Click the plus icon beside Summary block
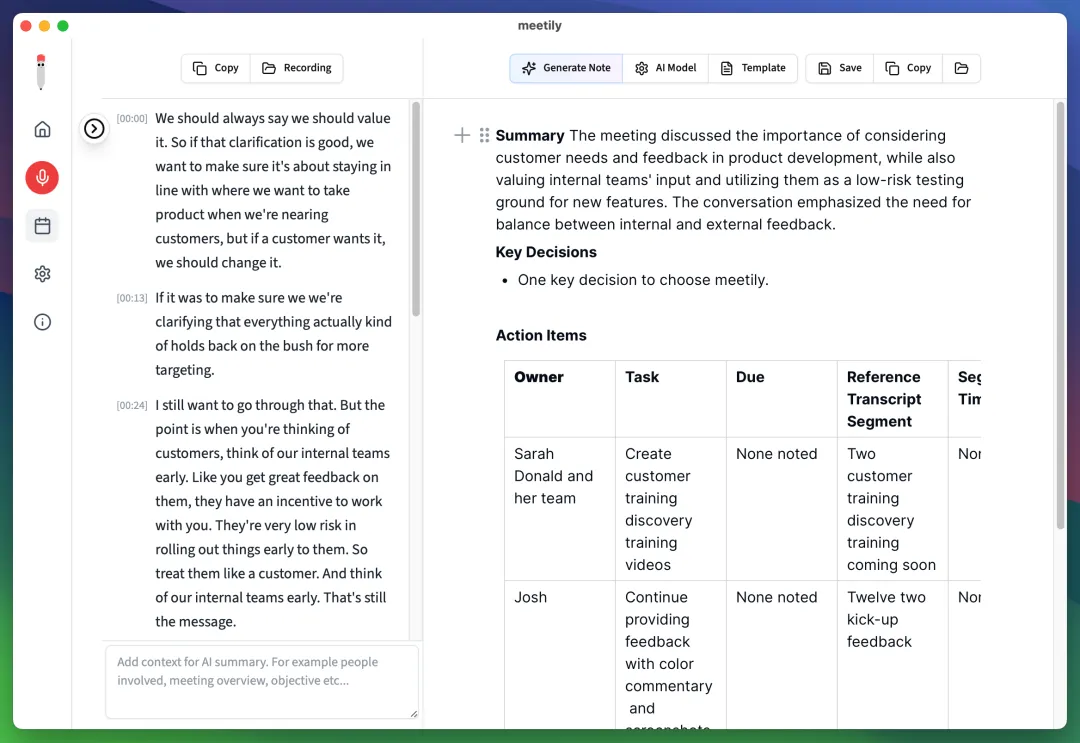This screenshot has width=1080, height=743. [x=462, y=135]
